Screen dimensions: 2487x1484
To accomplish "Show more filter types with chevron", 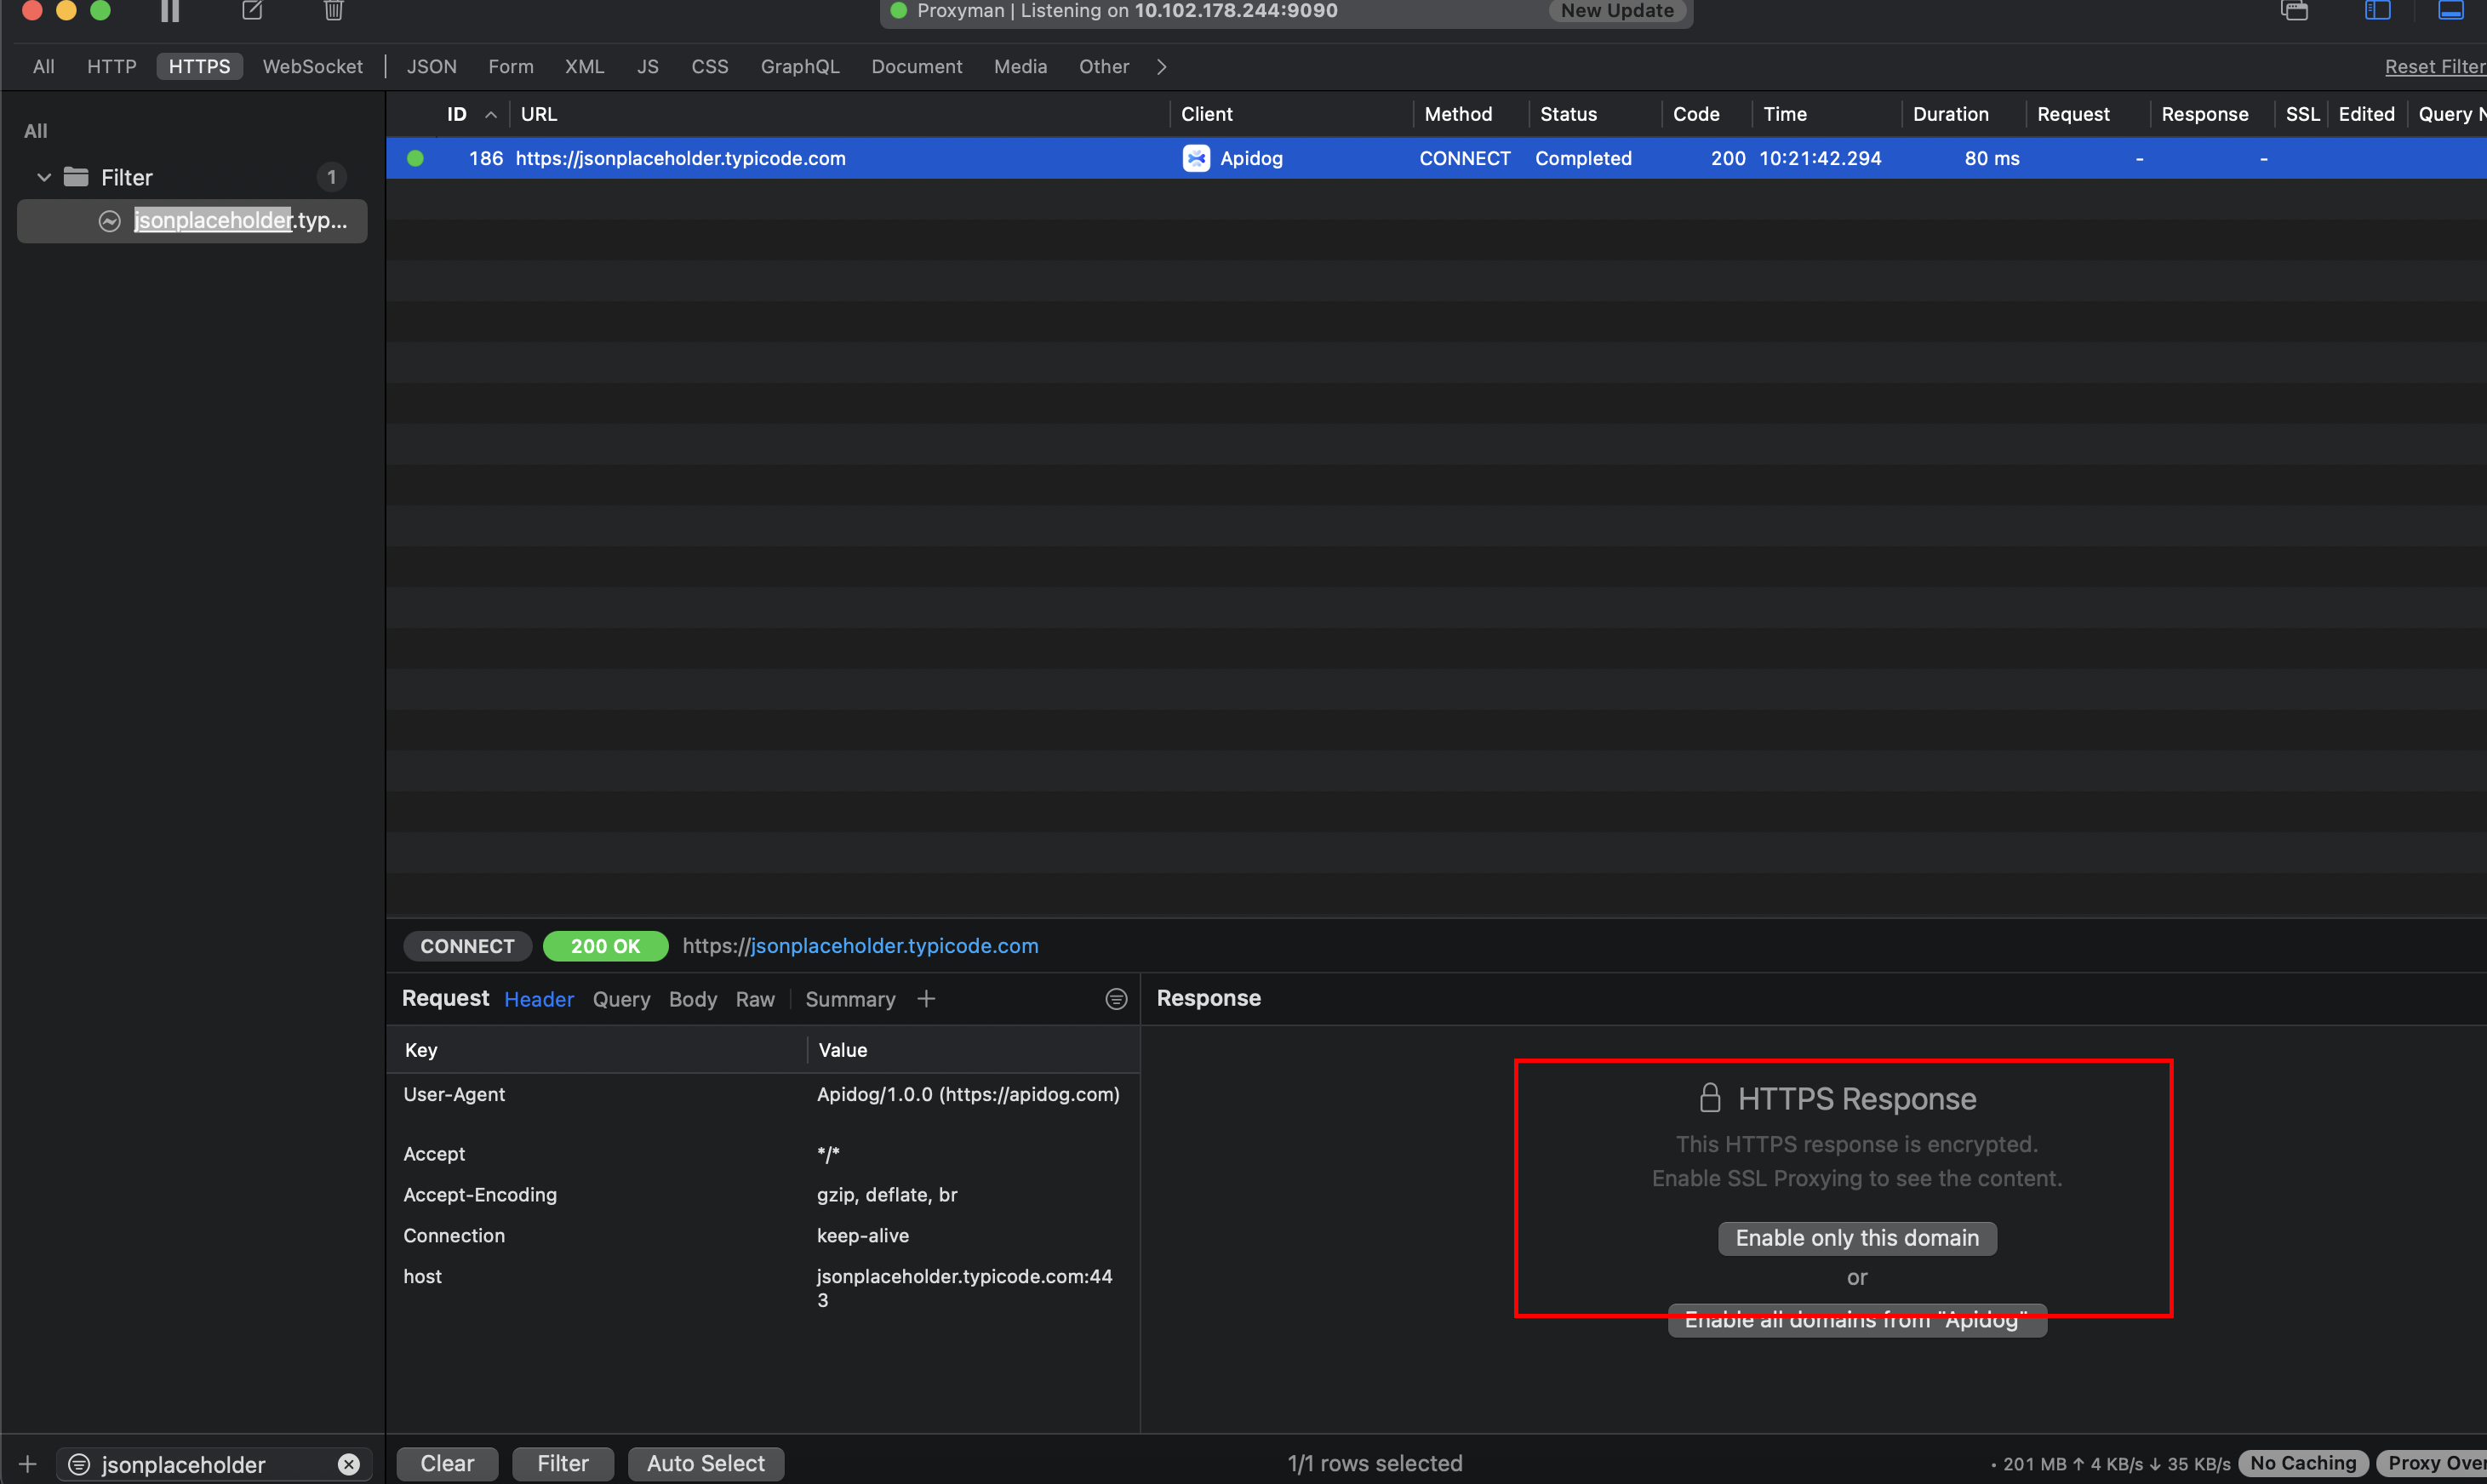I will click(x=1161, y=67).
